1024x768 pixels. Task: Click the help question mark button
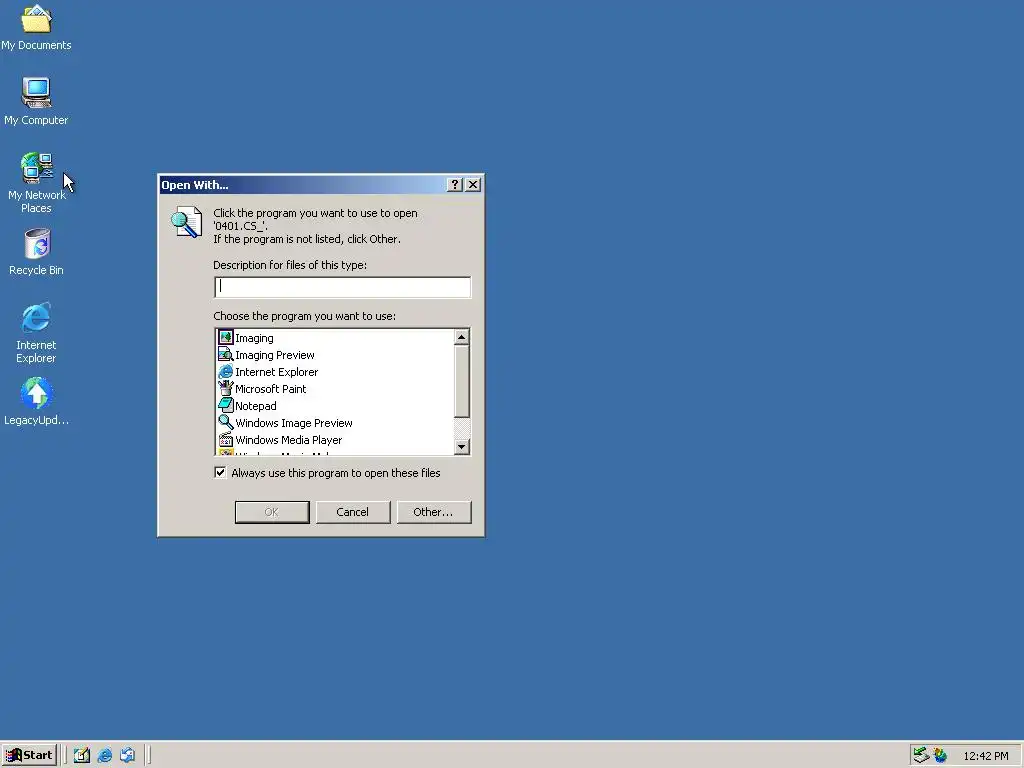pos(455,185)
